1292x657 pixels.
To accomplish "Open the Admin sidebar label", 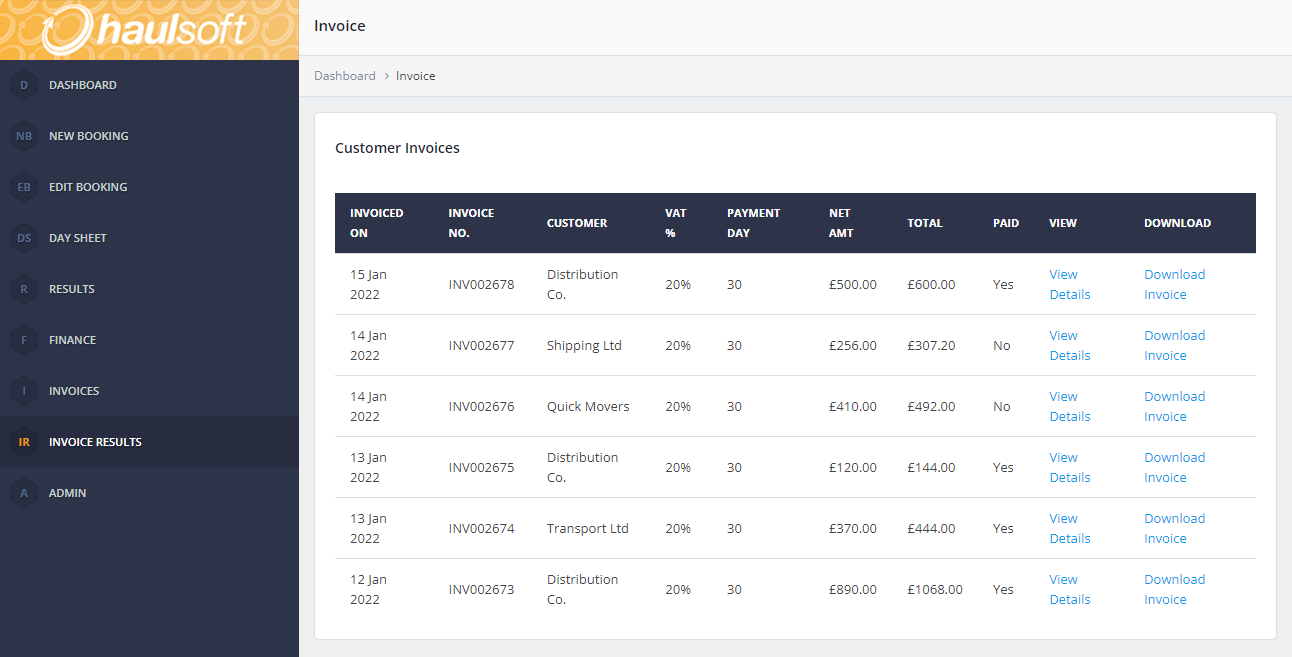I will 68,493.
